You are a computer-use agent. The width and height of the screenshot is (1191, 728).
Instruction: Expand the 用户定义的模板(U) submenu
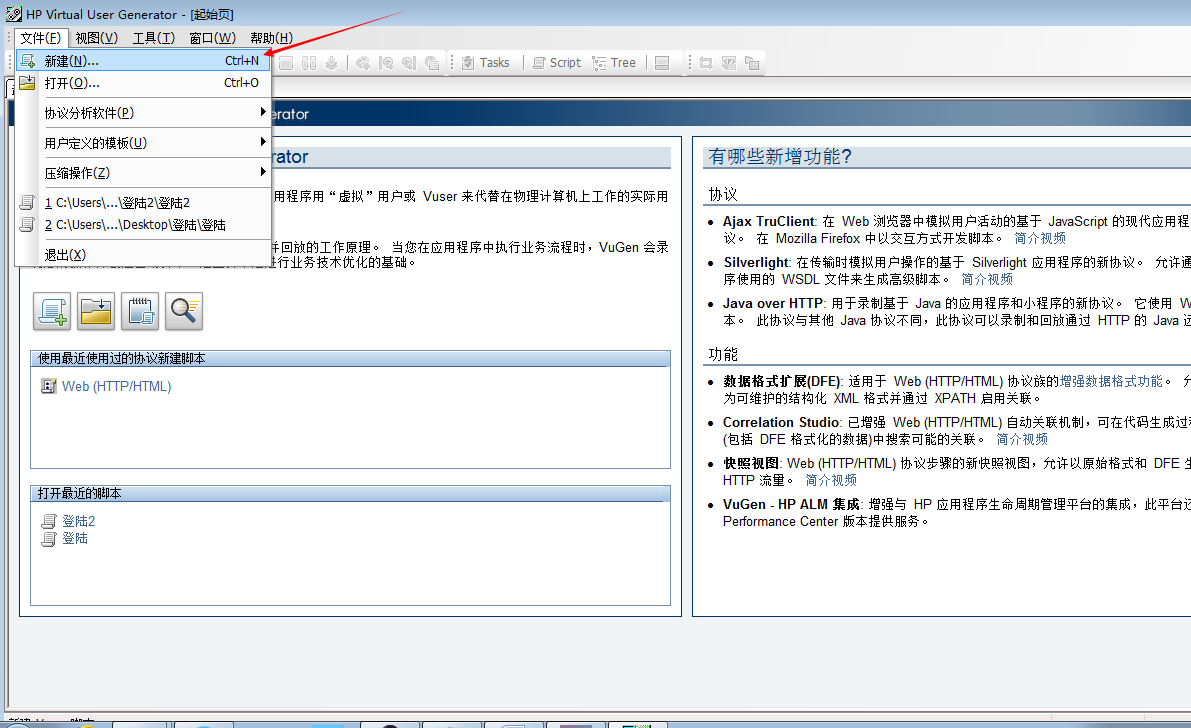[x=143, y=143]
